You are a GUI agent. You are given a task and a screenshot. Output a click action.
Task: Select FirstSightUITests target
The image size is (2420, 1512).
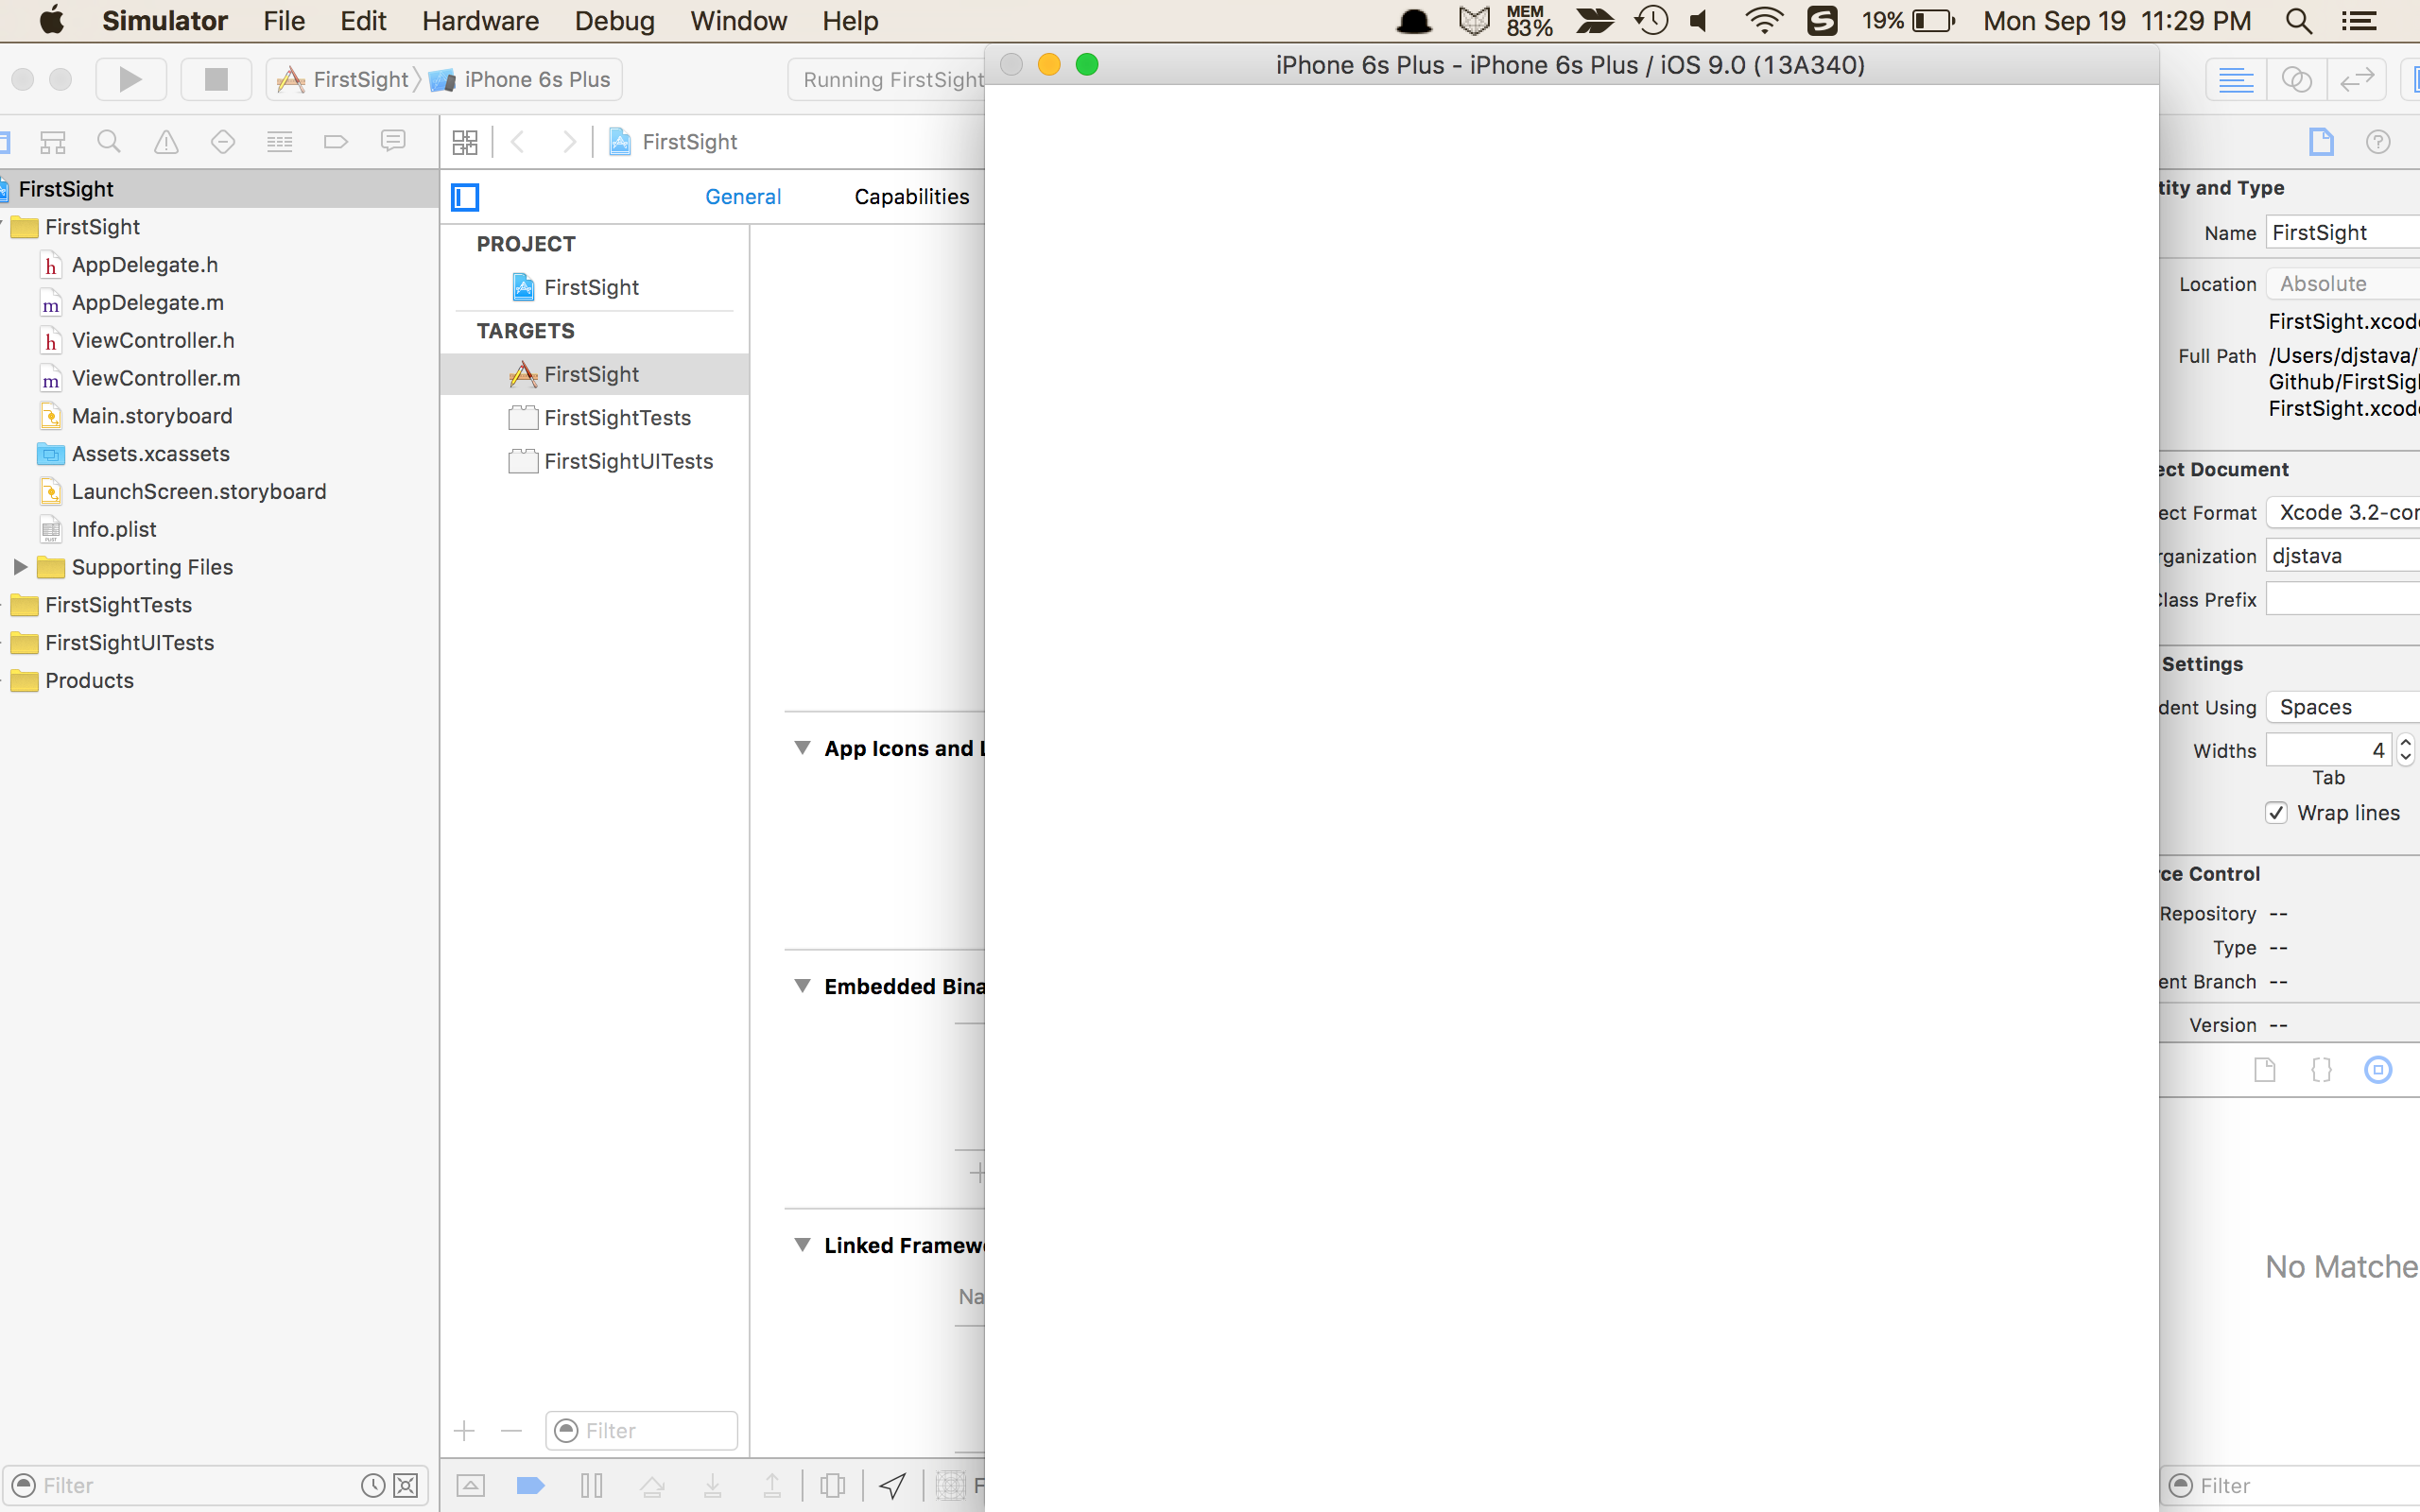click(x=627, y=461)
